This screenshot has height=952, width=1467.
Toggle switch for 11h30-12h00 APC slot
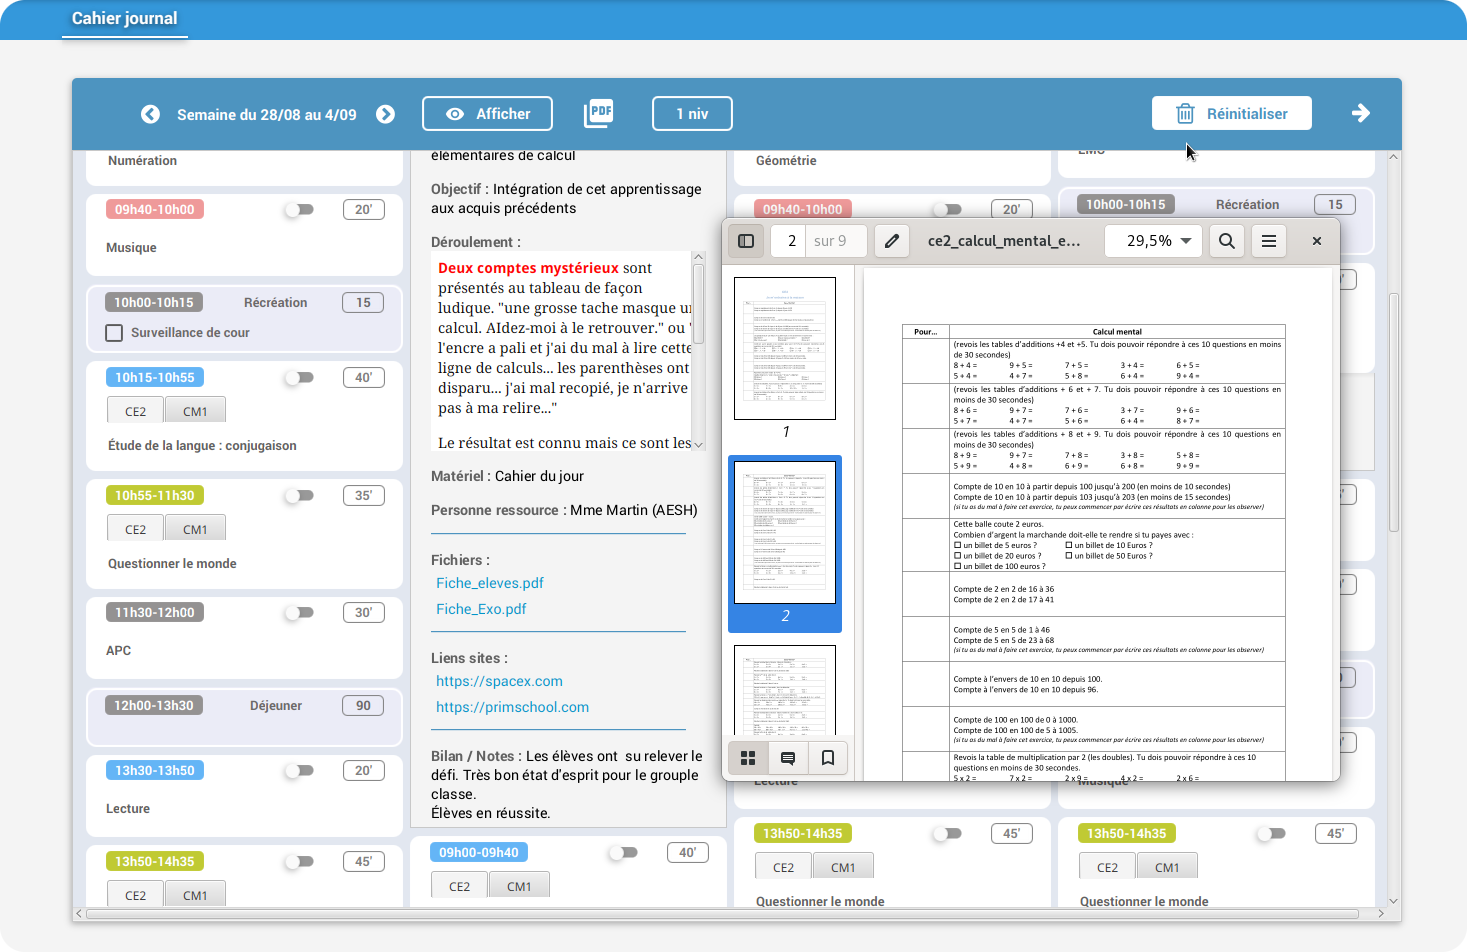coord(299,612)
